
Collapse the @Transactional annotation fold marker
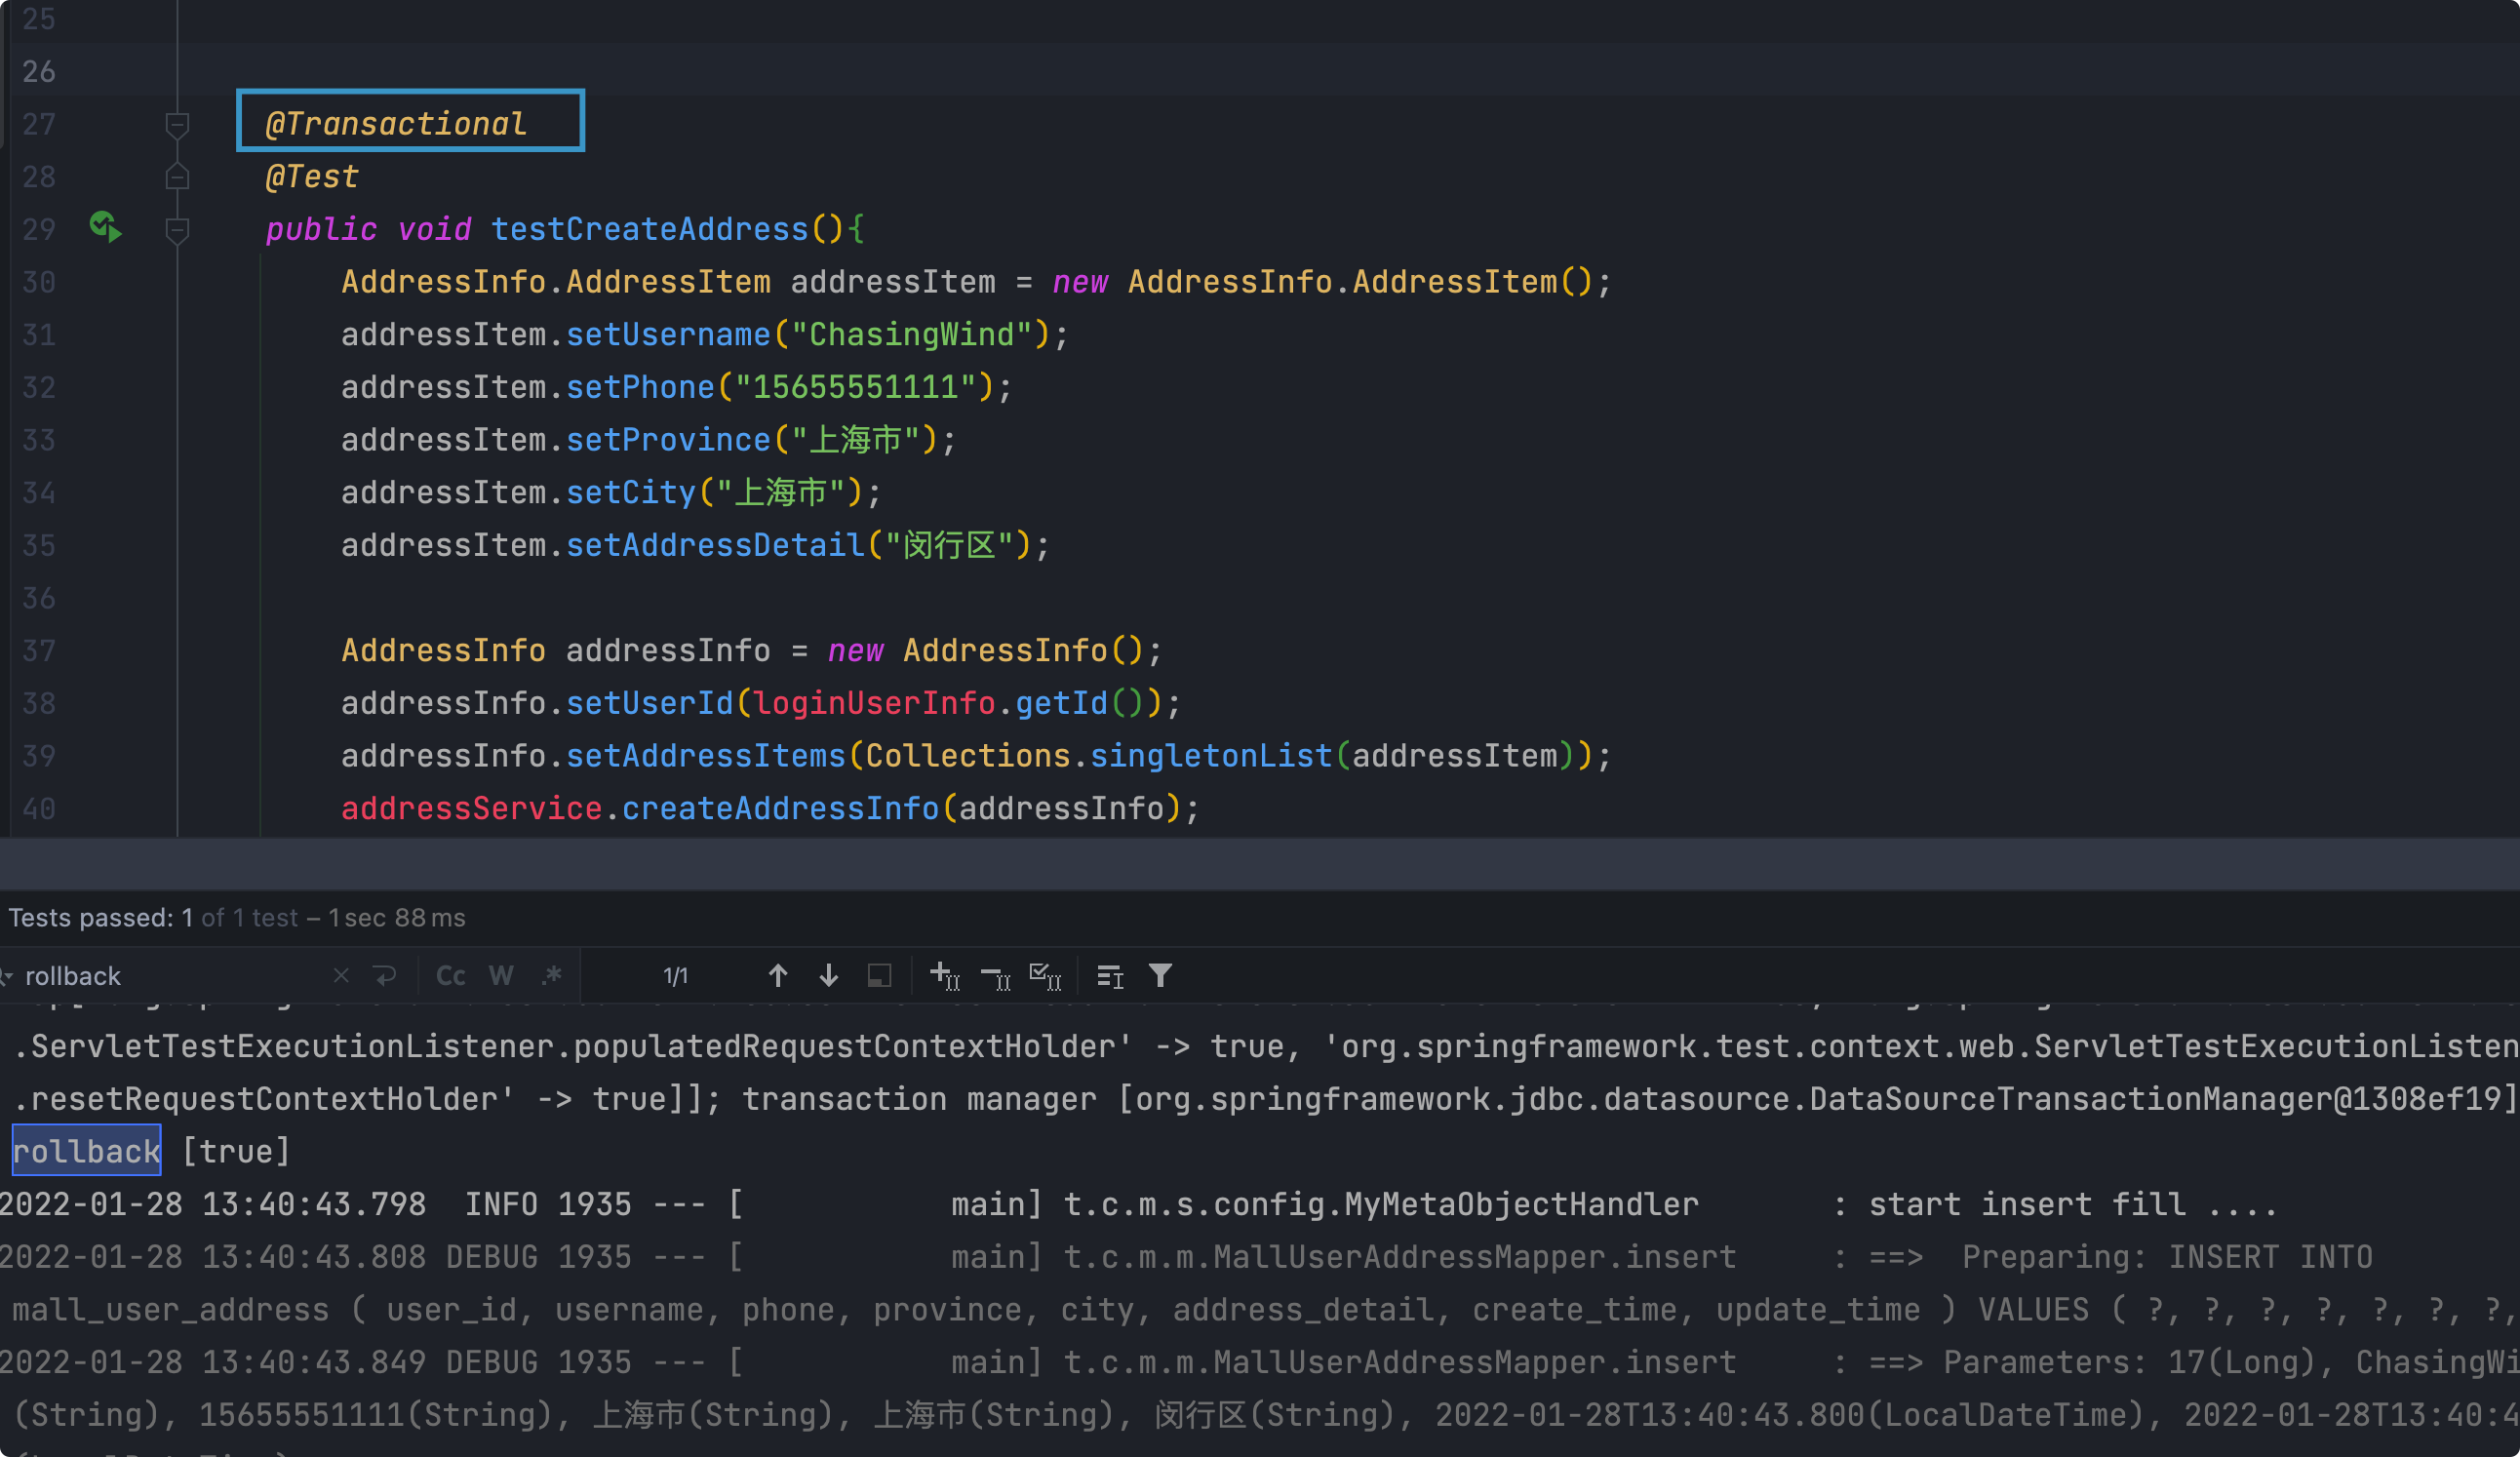pos(177,125)
